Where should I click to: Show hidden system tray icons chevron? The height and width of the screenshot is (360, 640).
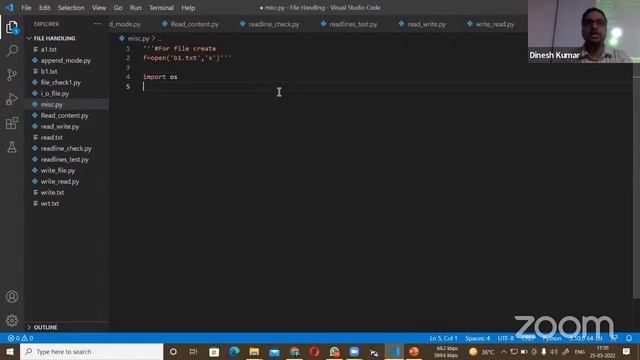pyautogui.click(x=504, y=351)
